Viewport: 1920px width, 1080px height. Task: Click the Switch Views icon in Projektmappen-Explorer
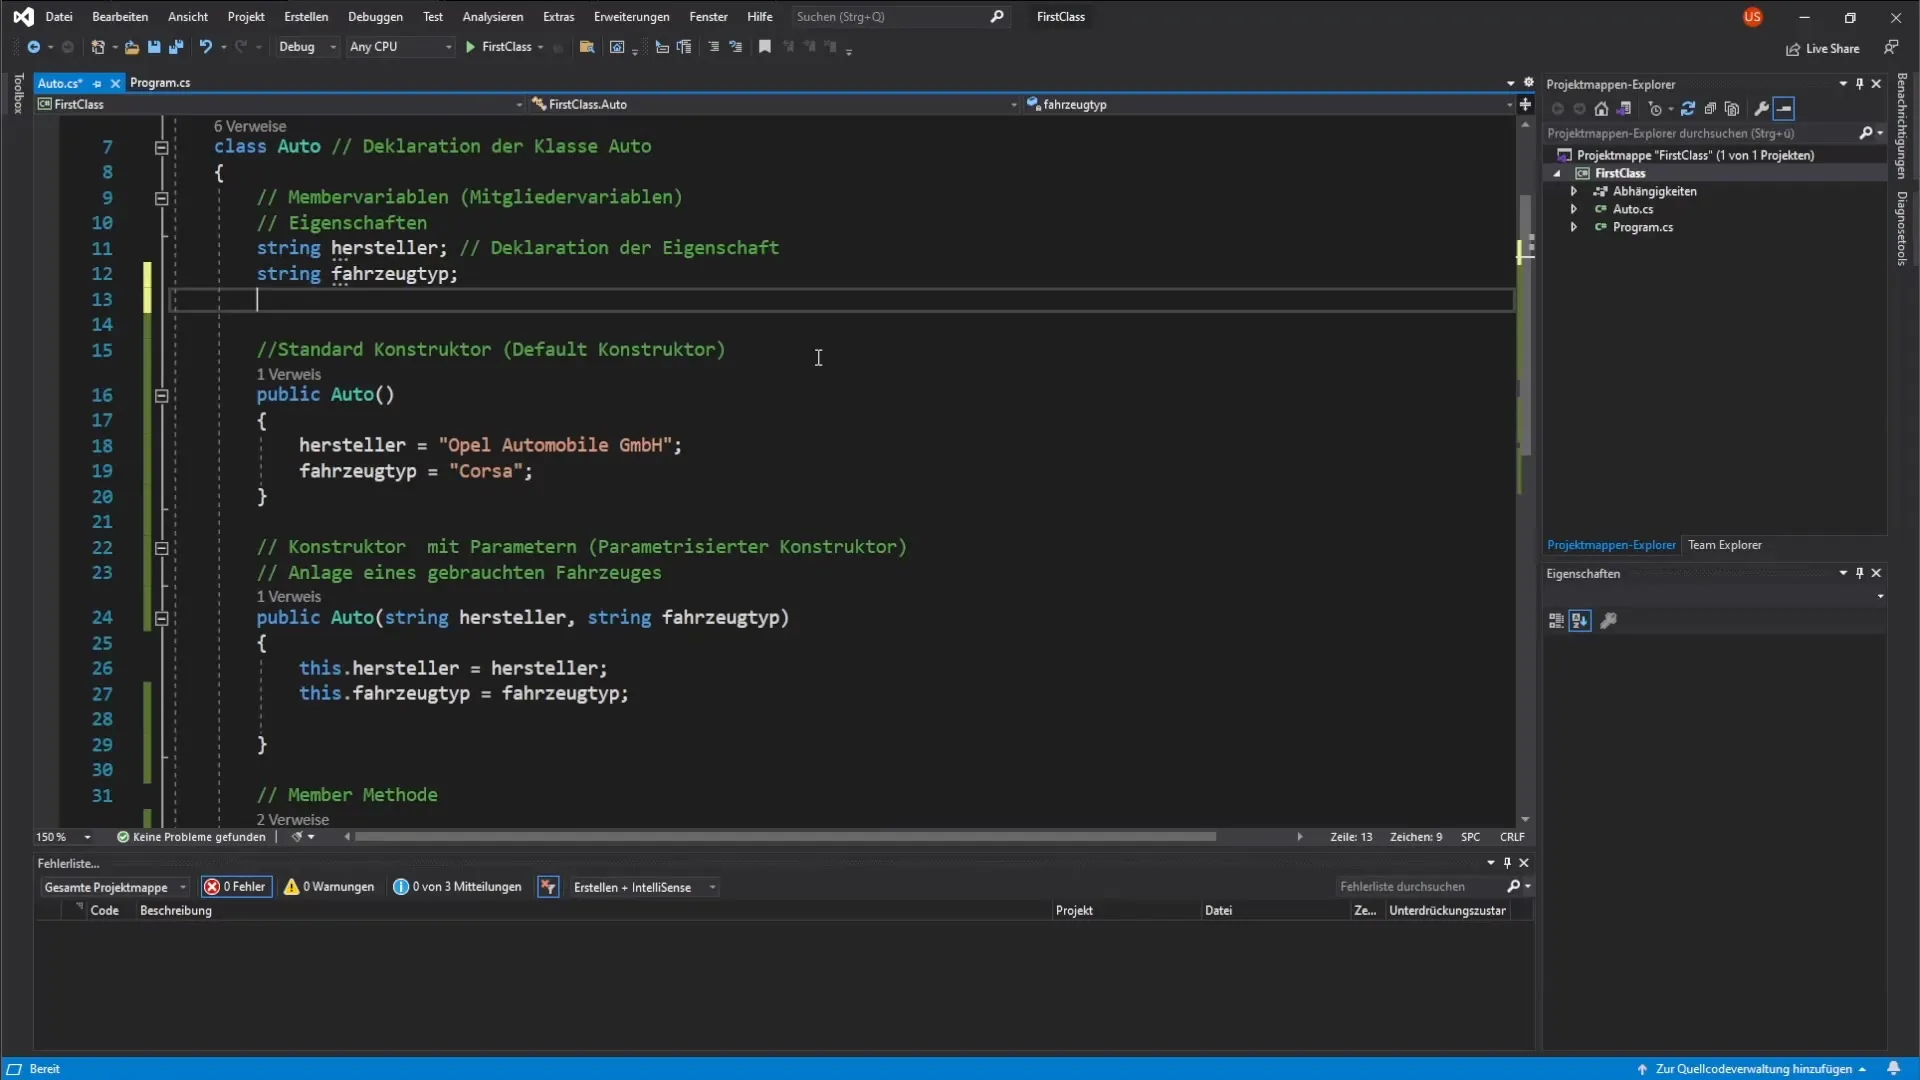point(1624,109)
